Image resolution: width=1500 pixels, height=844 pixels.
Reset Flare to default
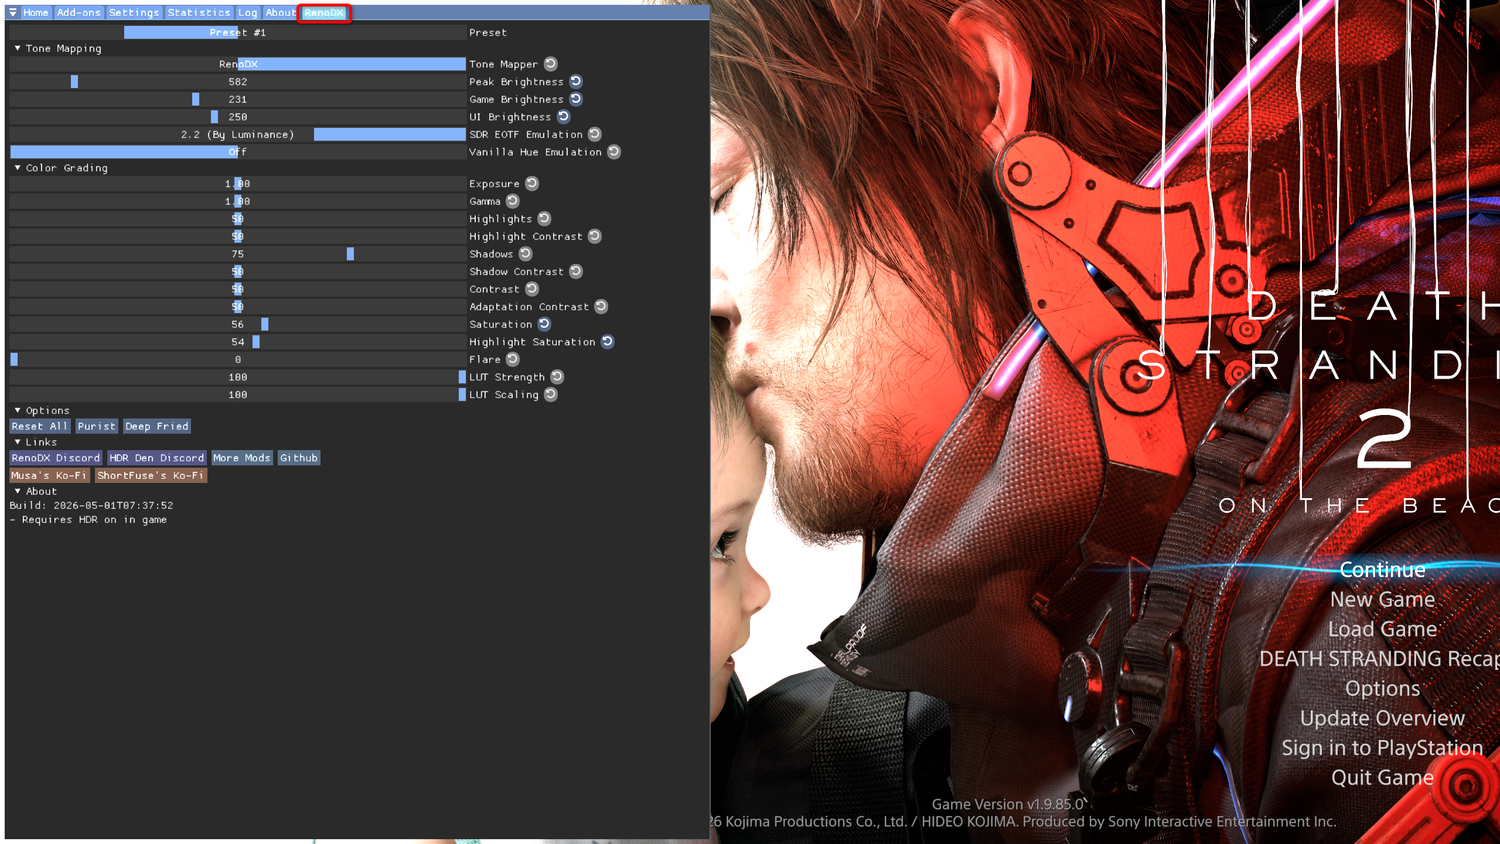pos(513,359)
